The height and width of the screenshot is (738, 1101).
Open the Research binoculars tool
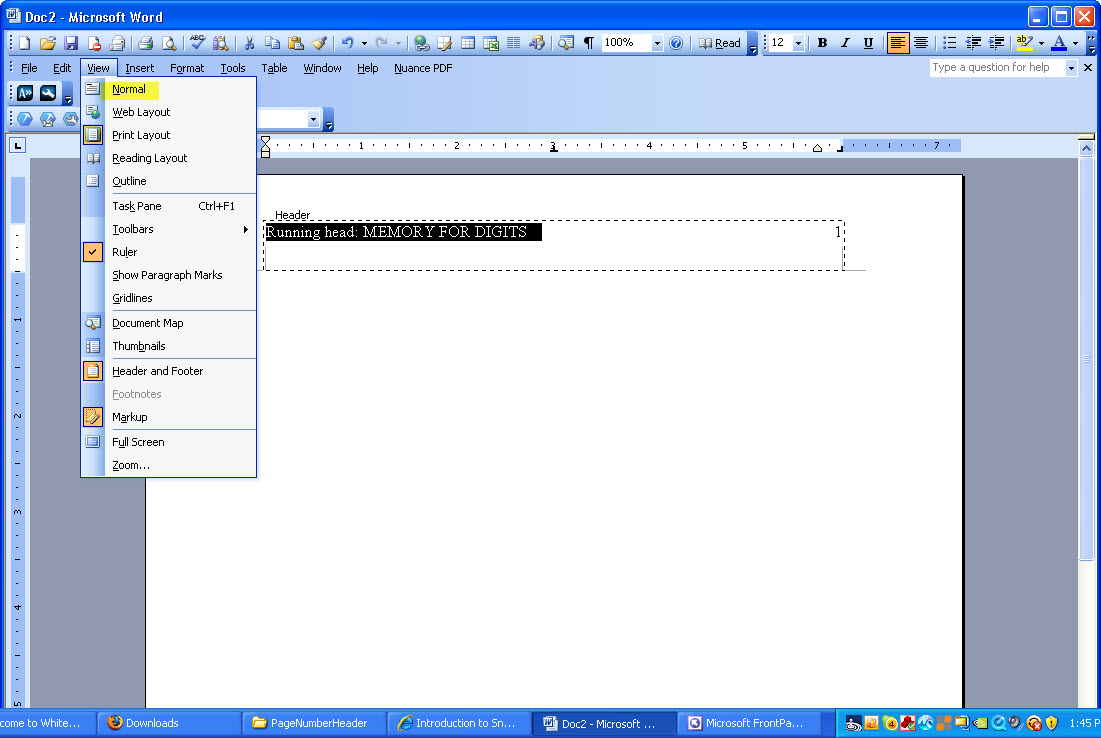click(x=220, y=43)
